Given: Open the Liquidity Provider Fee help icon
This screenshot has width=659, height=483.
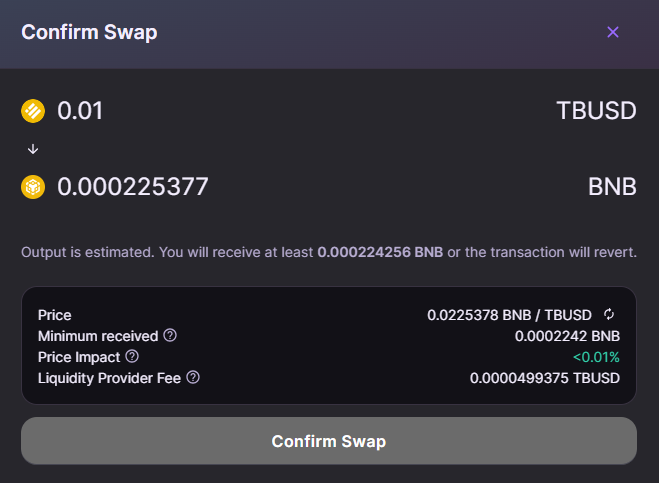Looking at the screenshot, I should coord(193,377).
